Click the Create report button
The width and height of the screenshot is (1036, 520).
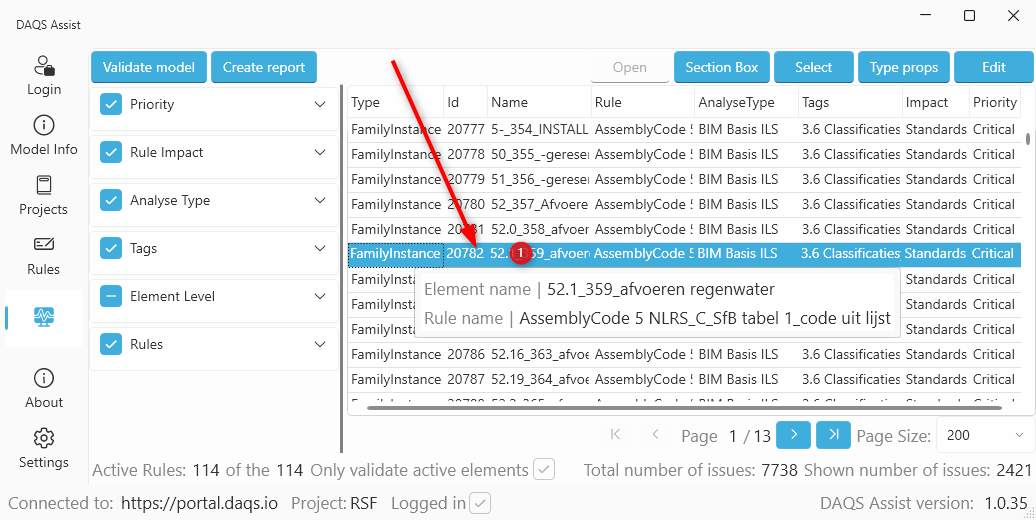click(264, 67)
